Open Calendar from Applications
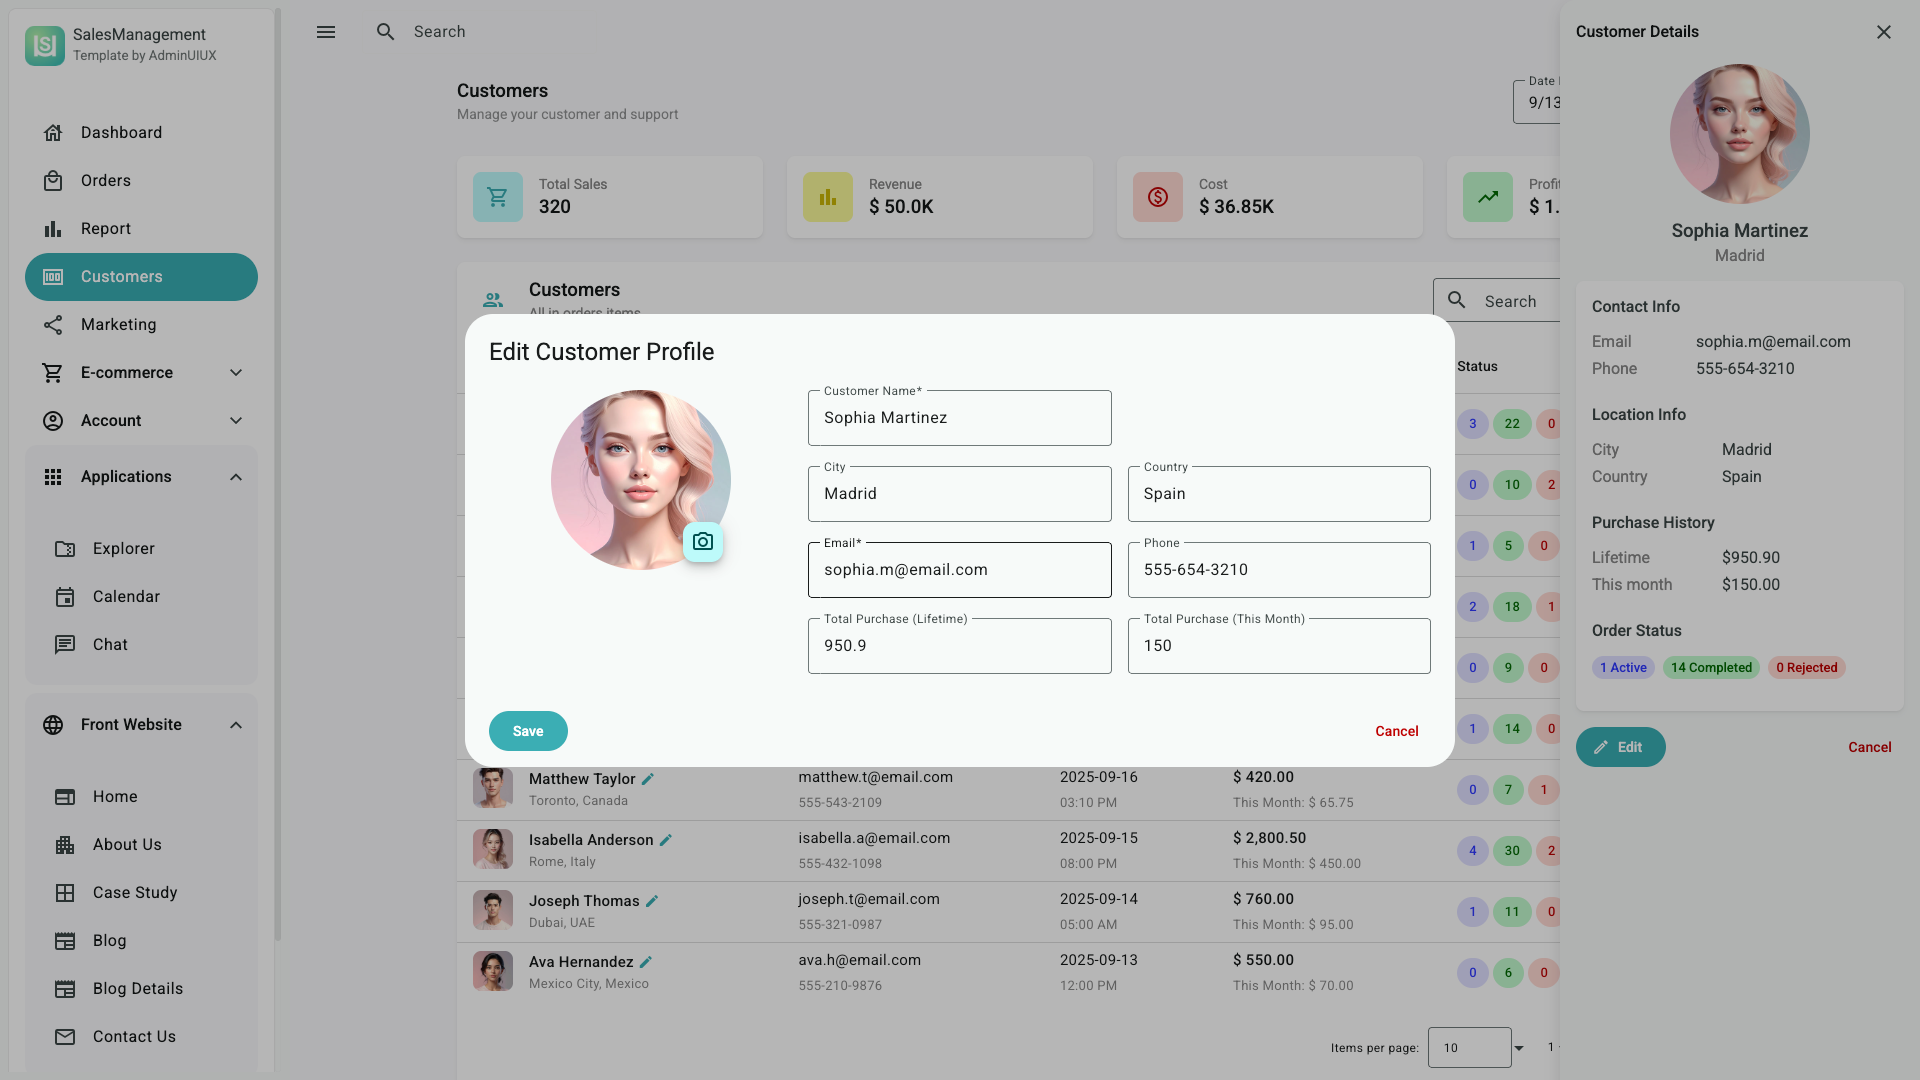Screen dimensions: 1920x1080 click(126, 597)
